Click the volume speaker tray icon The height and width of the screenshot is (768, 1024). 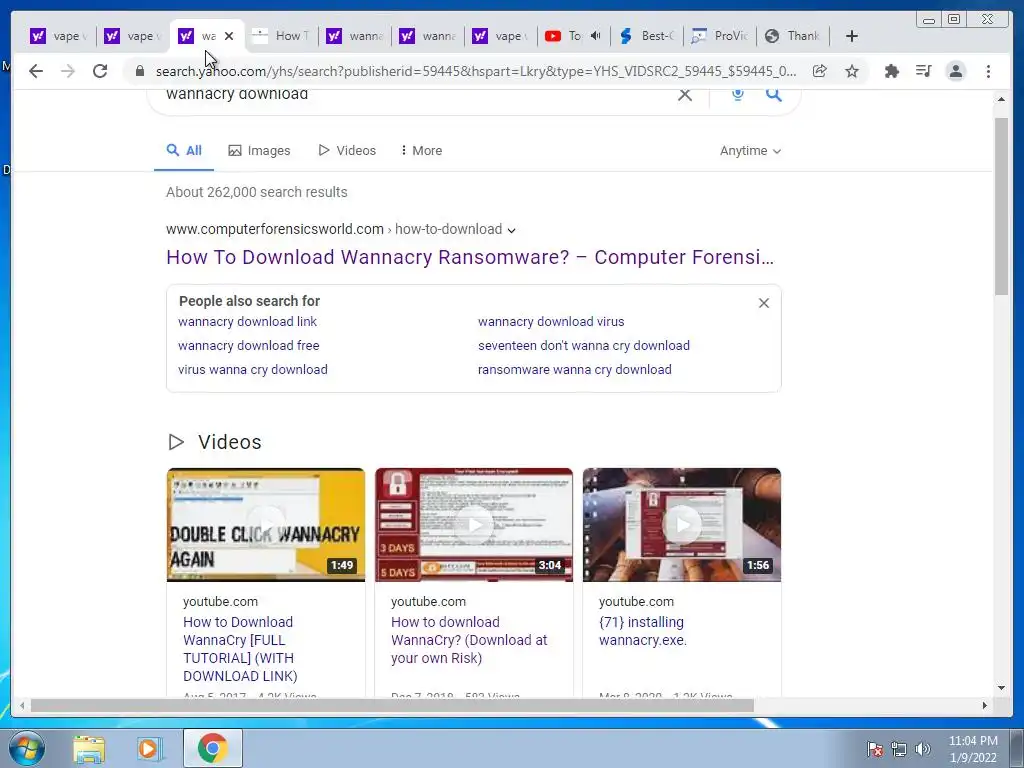point(922,749)
